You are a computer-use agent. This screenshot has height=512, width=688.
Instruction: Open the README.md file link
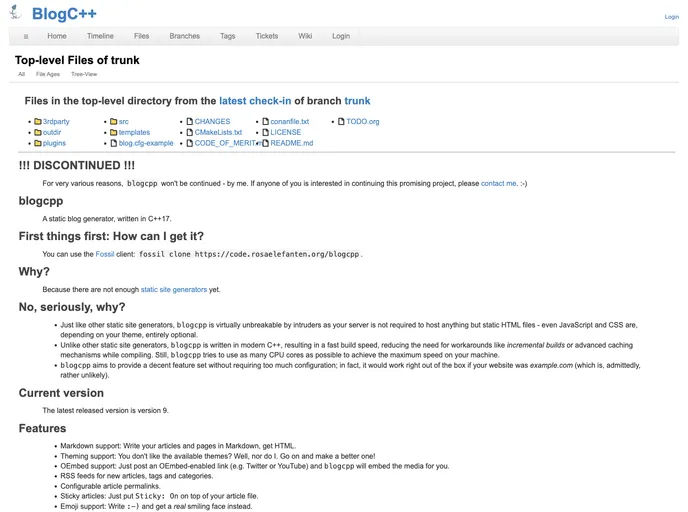click(x=291, y=144)
